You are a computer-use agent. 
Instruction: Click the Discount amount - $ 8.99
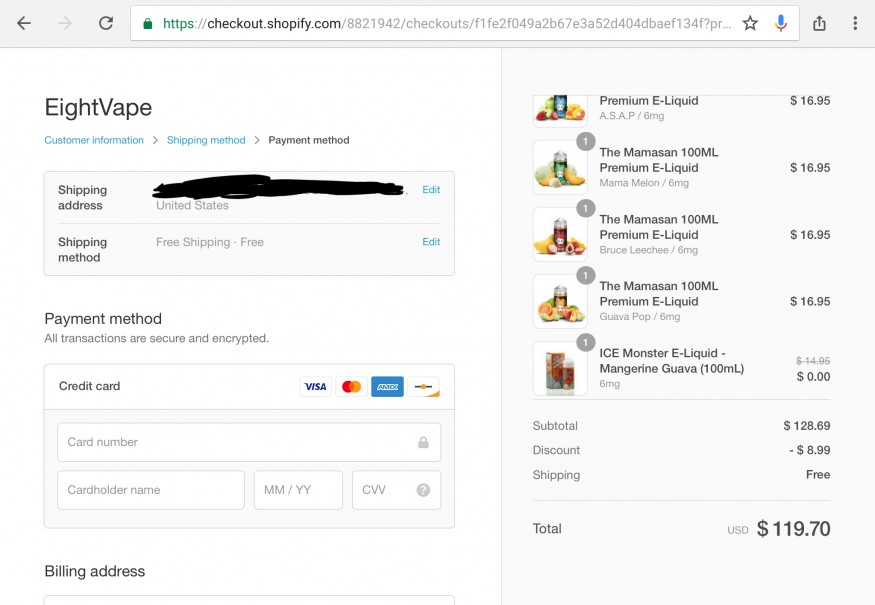[809, 450]
